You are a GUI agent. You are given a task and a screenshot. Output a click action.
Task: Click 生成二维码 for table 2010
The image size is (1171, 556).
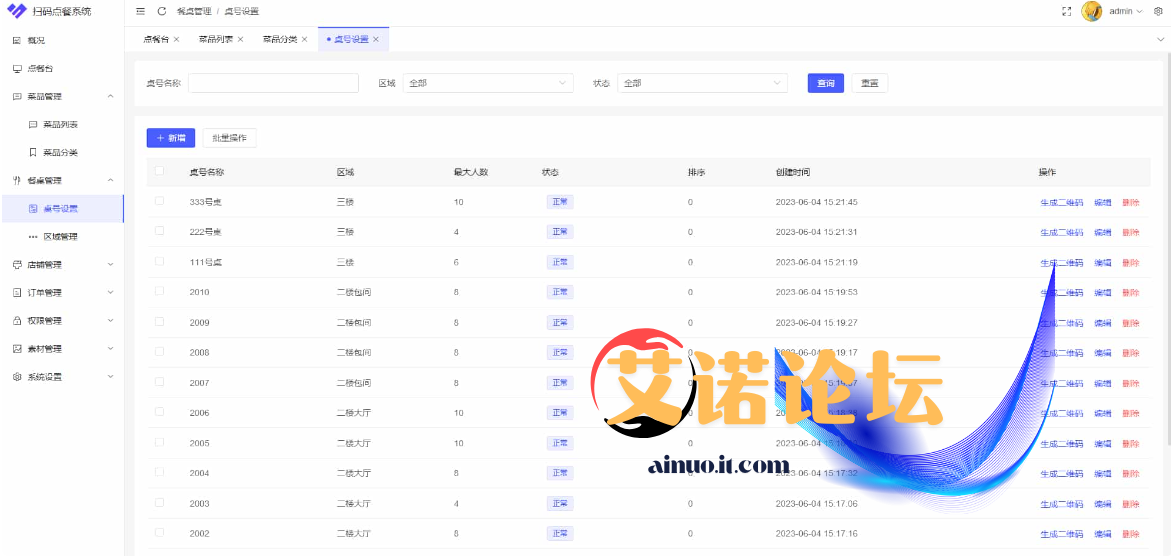click(x=1062, y=293)
